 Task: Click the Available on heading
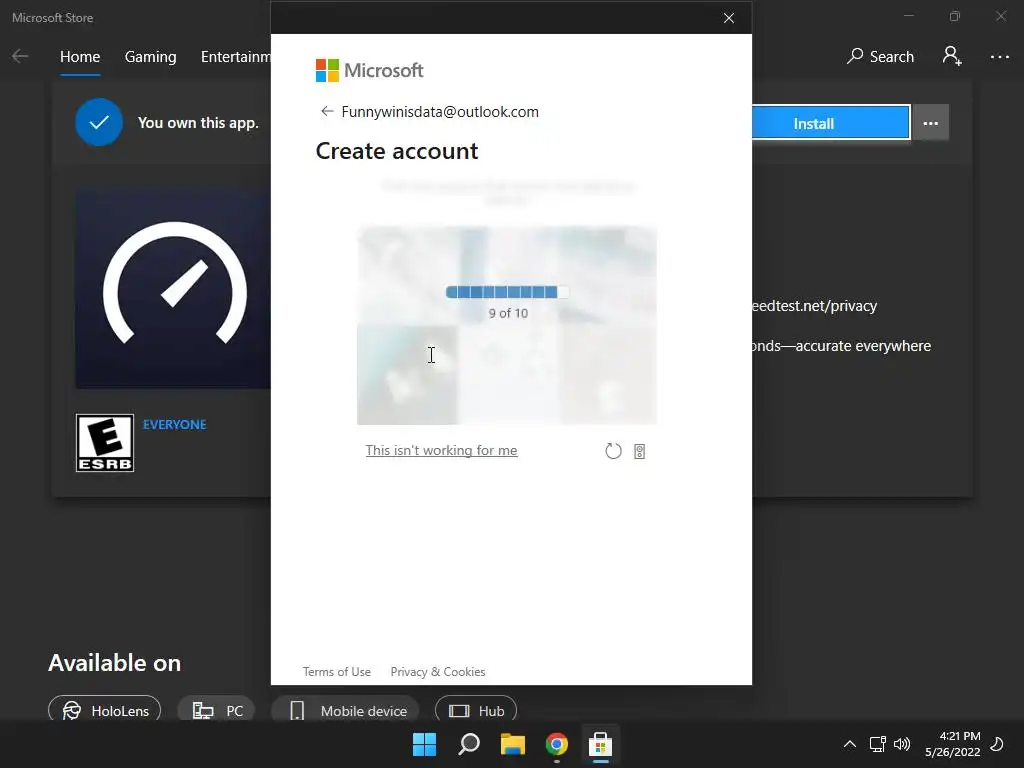[x=114, y=663]
